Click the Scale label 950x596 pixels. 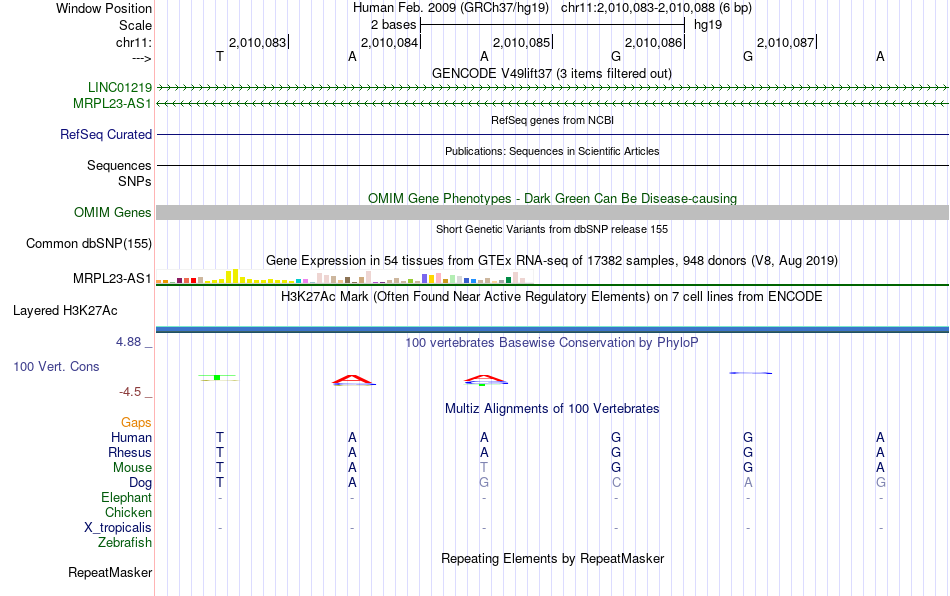tap(136, 25)
